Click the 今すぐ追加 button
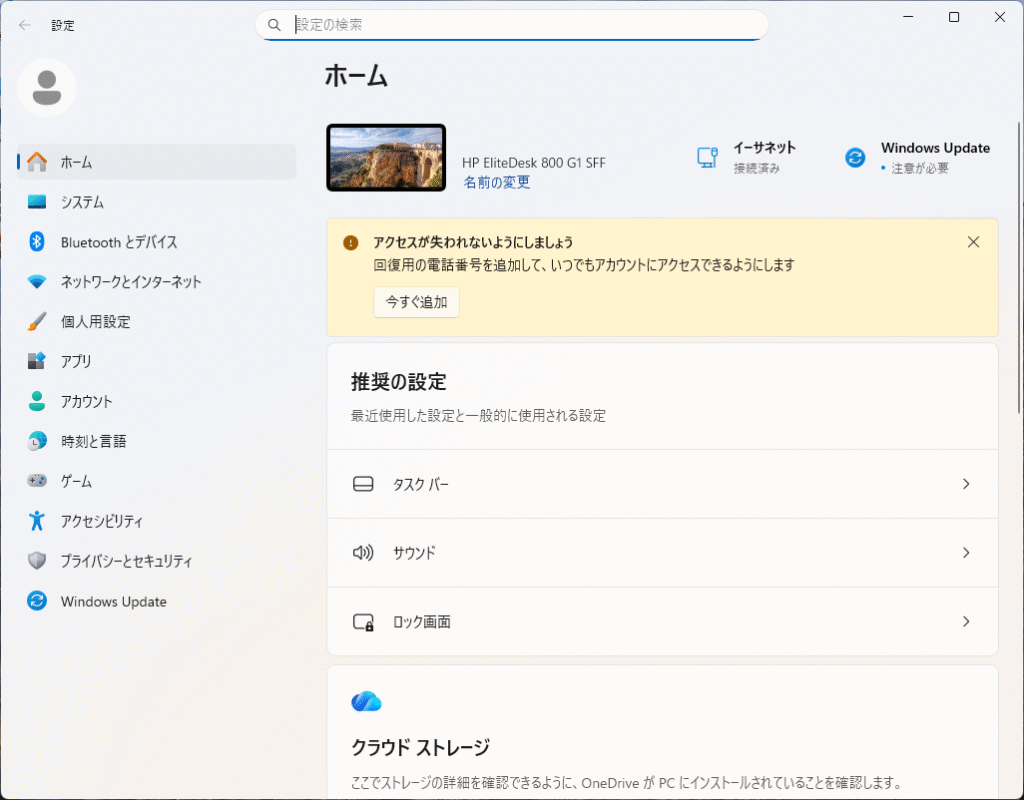The image size is (1024, 800). tap(416, 302)
